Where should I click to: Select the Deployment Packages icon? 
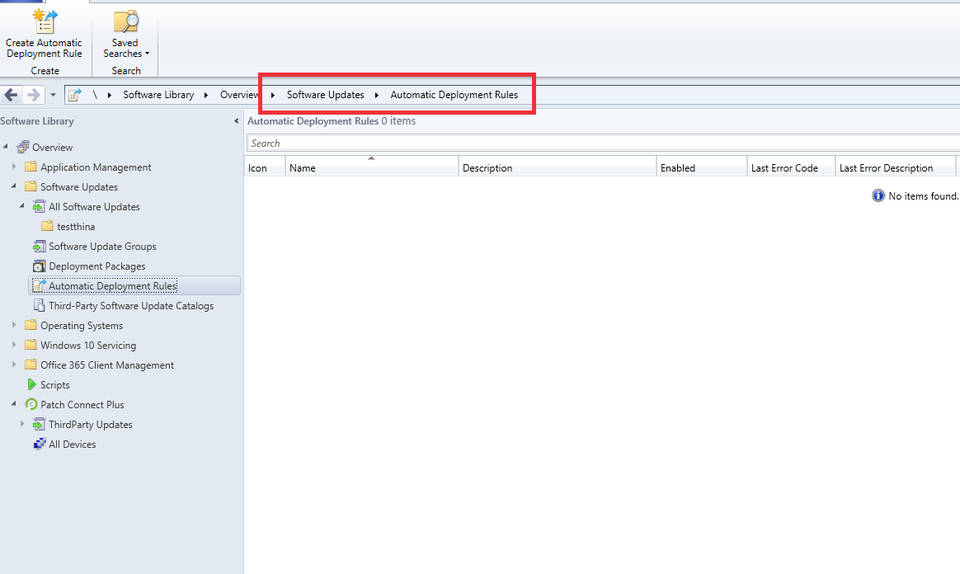click(39, 266)
